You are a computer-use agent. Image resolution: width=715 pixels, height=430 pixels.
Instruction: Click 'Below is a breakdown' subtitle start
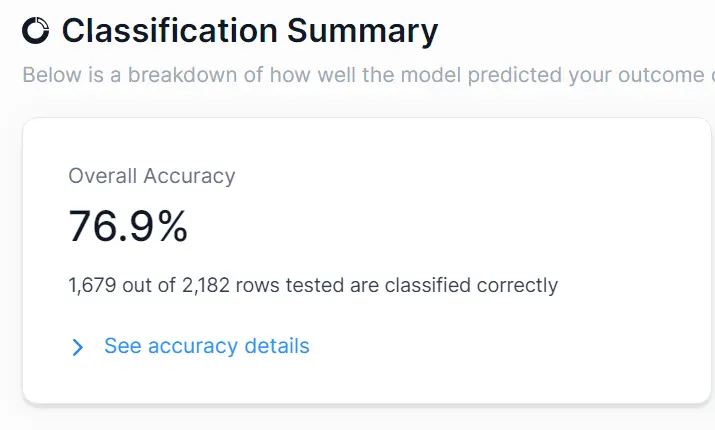108,75
